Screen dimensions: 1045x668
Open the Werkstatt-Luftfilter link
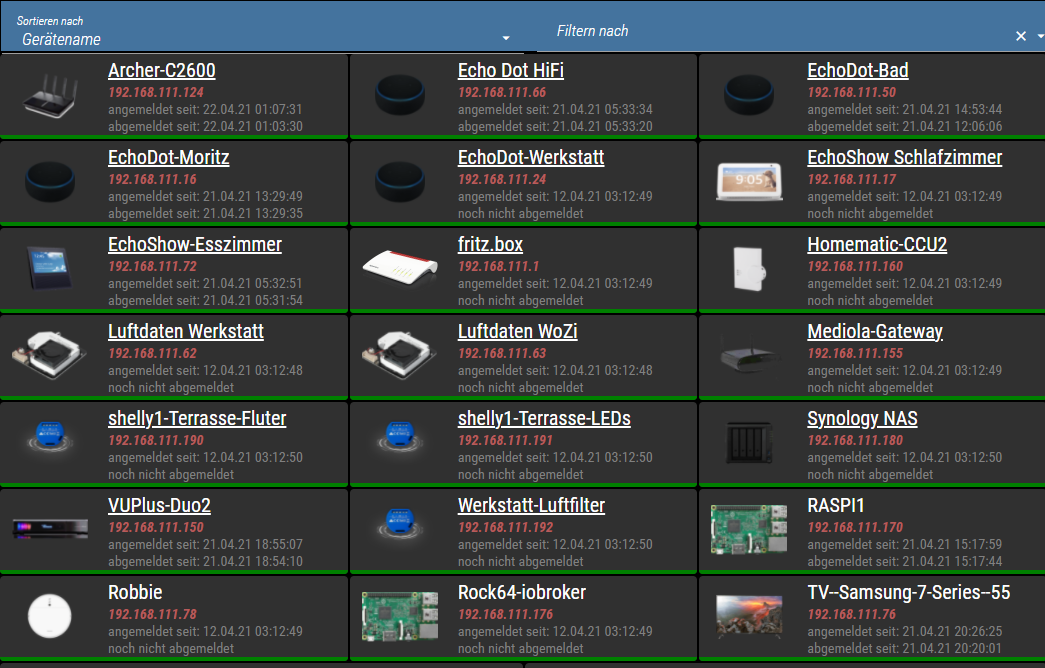pyautogui.click(x=531, y=505)
